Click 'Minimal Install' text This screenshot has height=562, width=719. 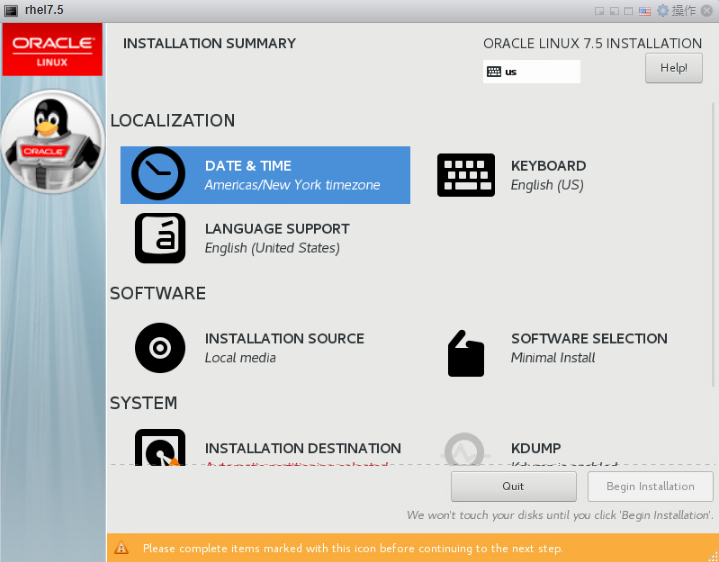[x=553, y=358]
